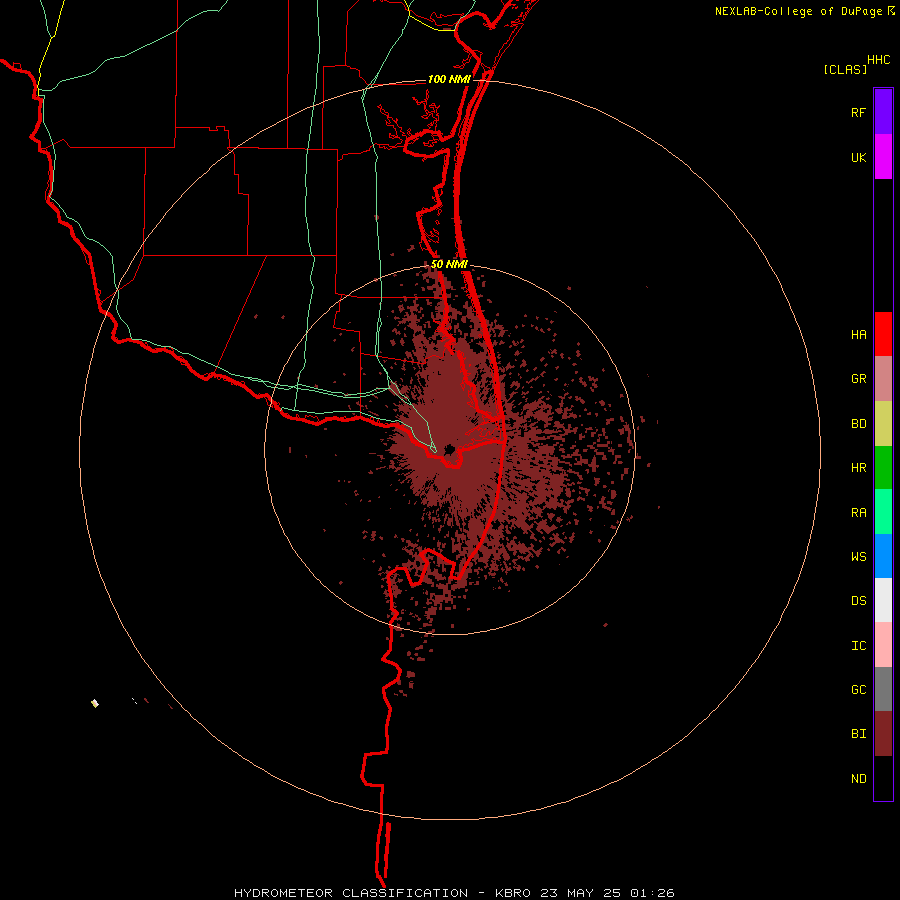Click the 50 NMI range ring label
The image size is (900, 900).
click(x=449, y=264)
